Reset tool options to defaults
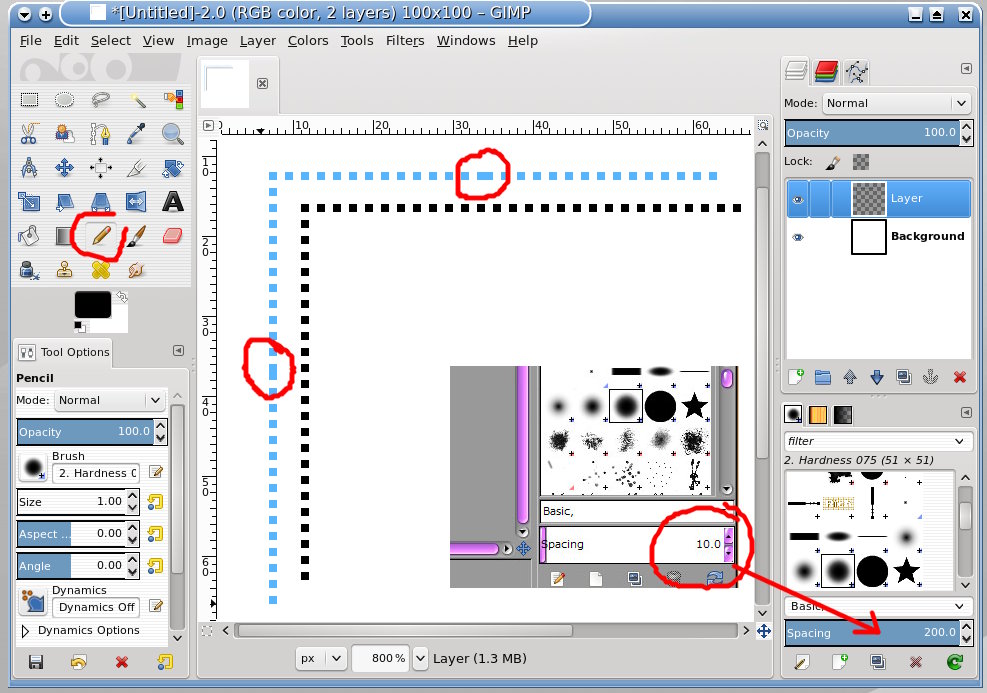This screenshot has height=693, width=987. 165,662
